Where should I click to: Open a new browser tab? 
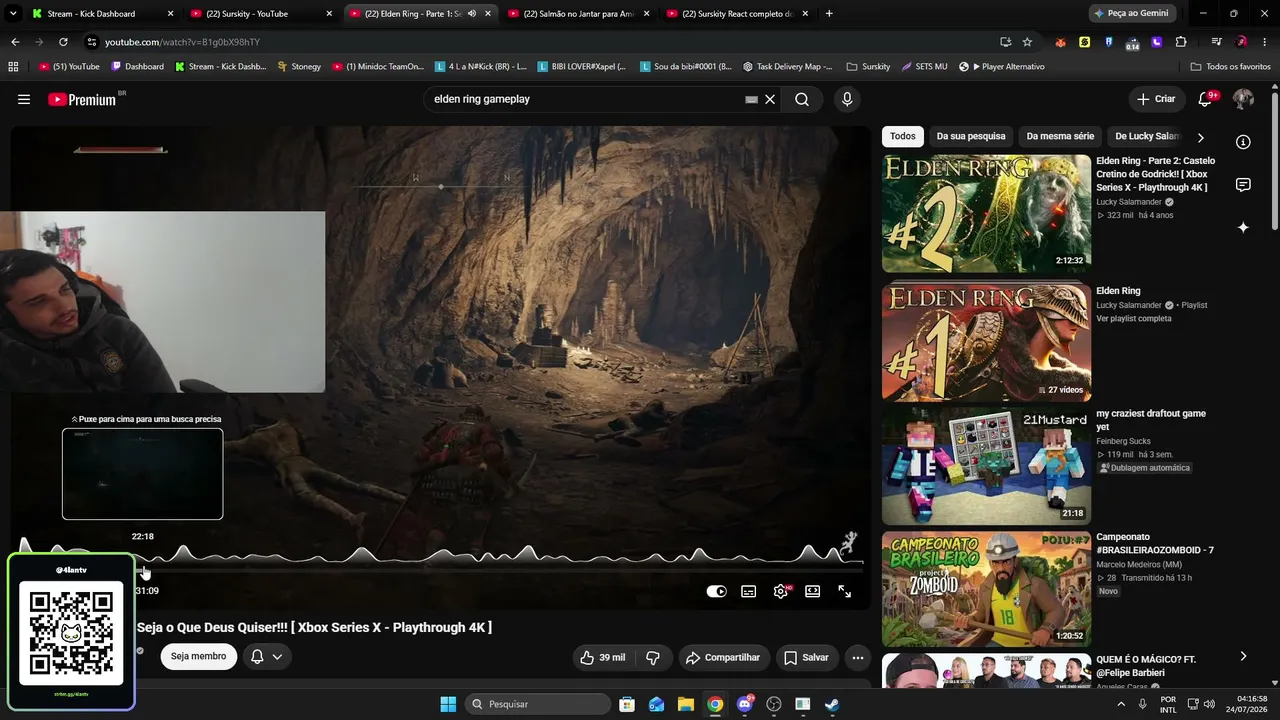pos(829,13)
